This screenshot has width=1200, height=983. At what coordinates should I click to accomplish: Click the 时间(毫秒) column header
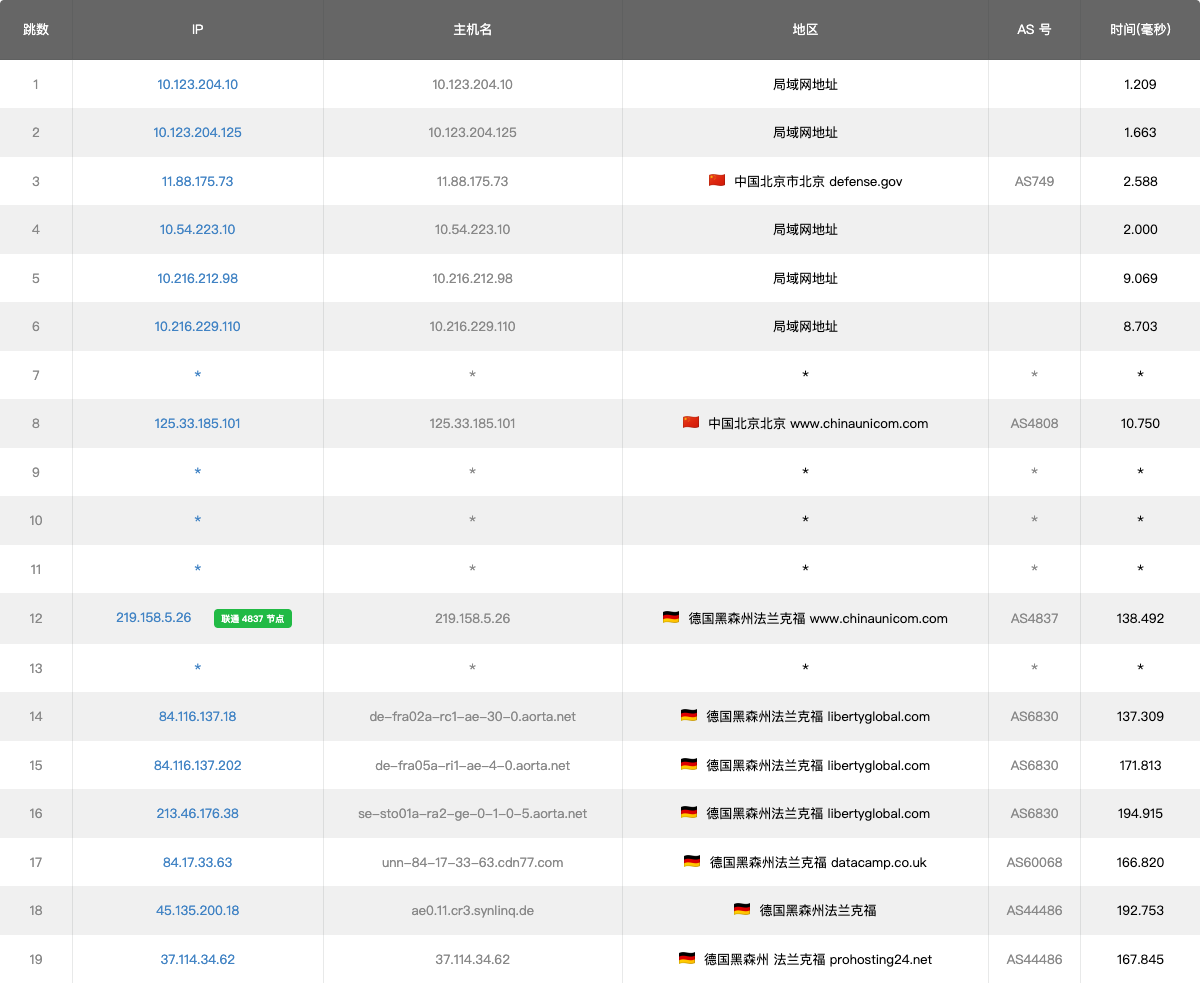click(x=1140, y=29)
